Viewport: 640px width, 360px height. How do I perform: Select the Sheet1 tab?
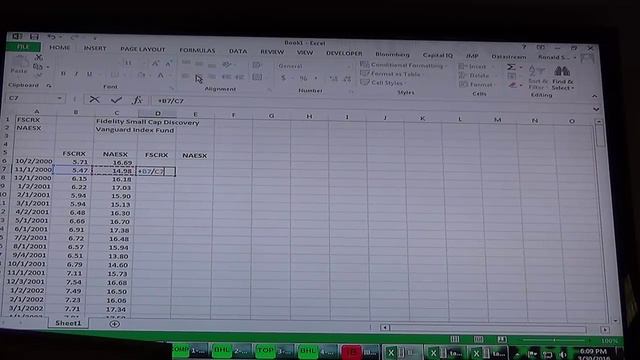click(68, 323)
